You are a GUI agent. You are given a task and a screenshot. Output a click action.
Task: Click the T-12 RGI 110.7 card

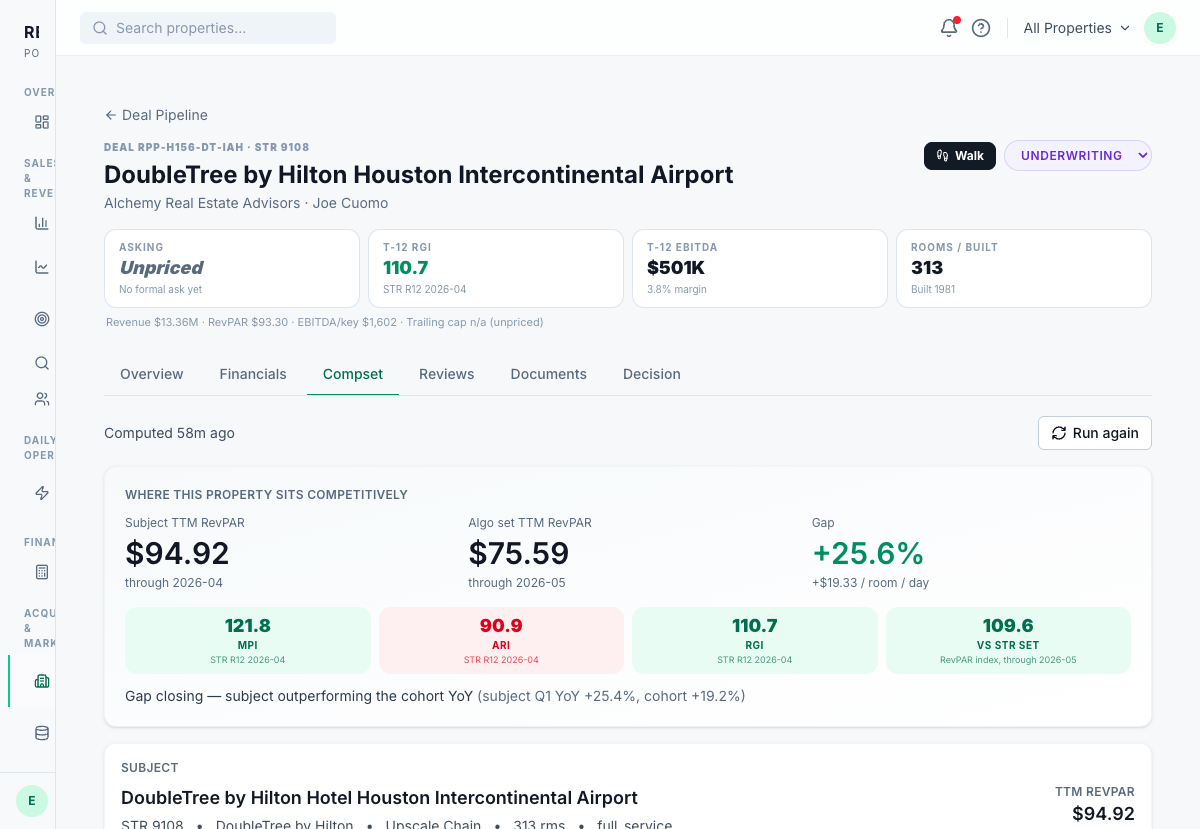(496, 268)
